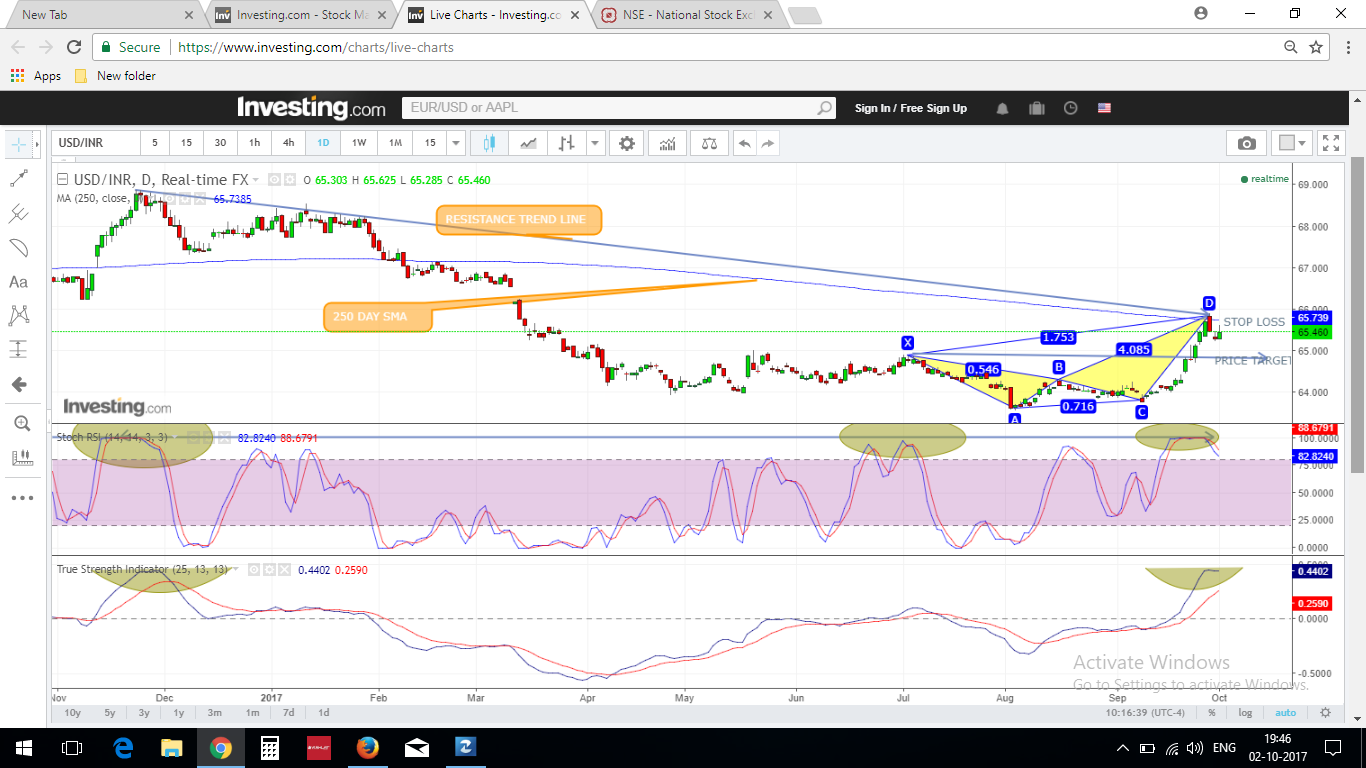Screen dimensions: 1366x768
Task: Take a chart snapshot with camera icon
Action: click(x=1246, y=143)
